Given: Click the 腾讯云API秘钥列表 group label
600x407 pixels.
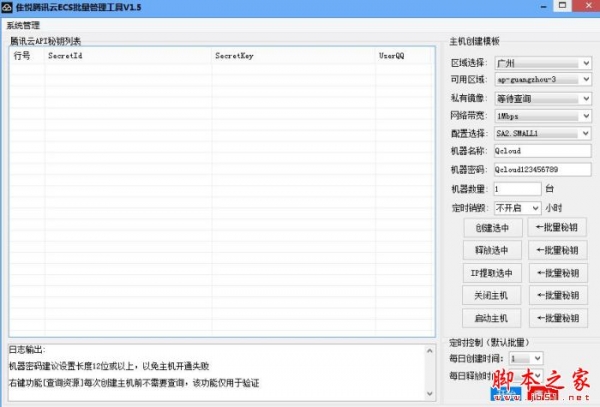Looking at the screenshot, I should tap(46, 41).
